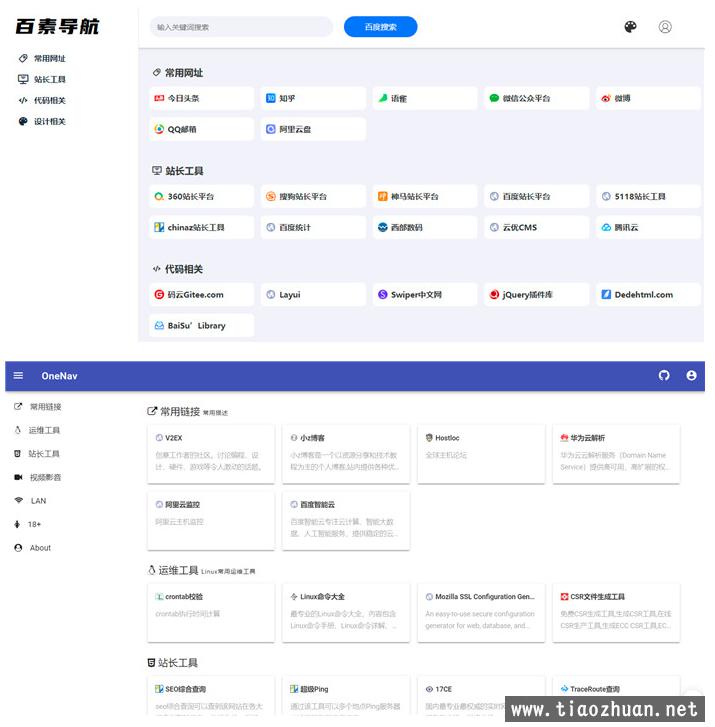This screenshot has height=727, width=715.
Task: Open the Dedehtml.com card
Action: click(649, 295)
